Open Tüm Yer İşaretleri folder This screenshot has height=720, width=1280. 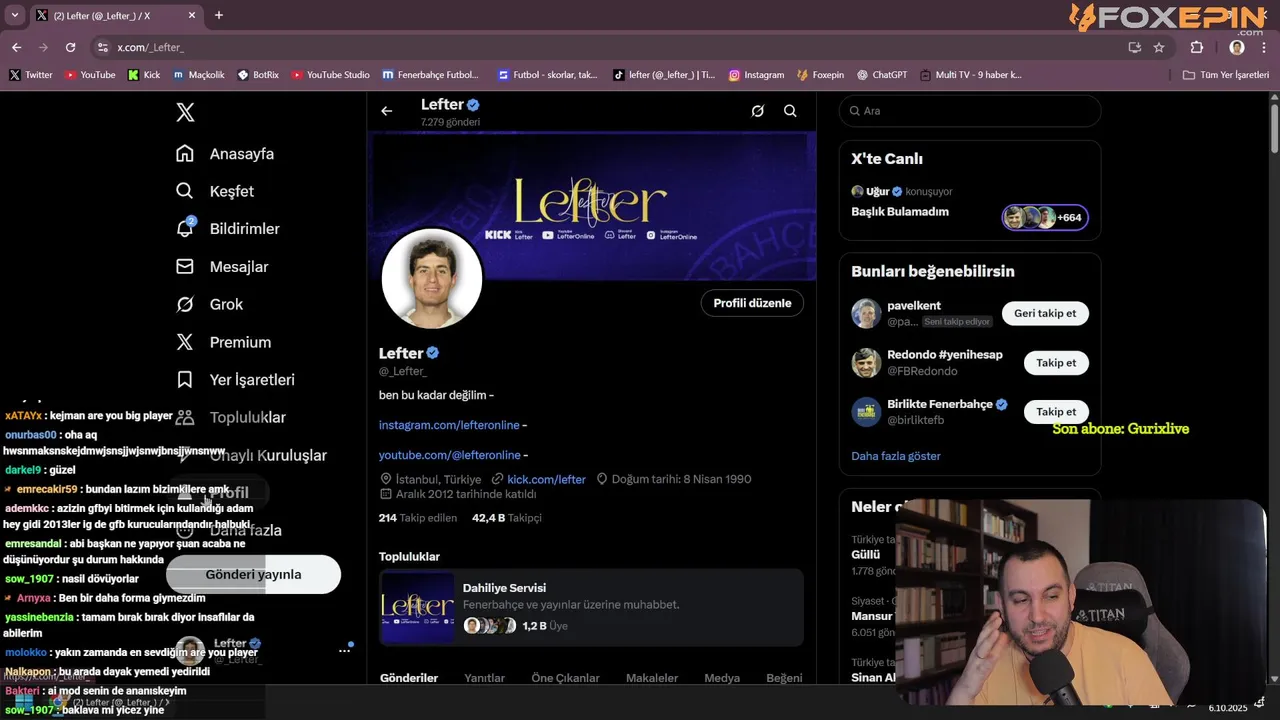(x=1226, y=75)
